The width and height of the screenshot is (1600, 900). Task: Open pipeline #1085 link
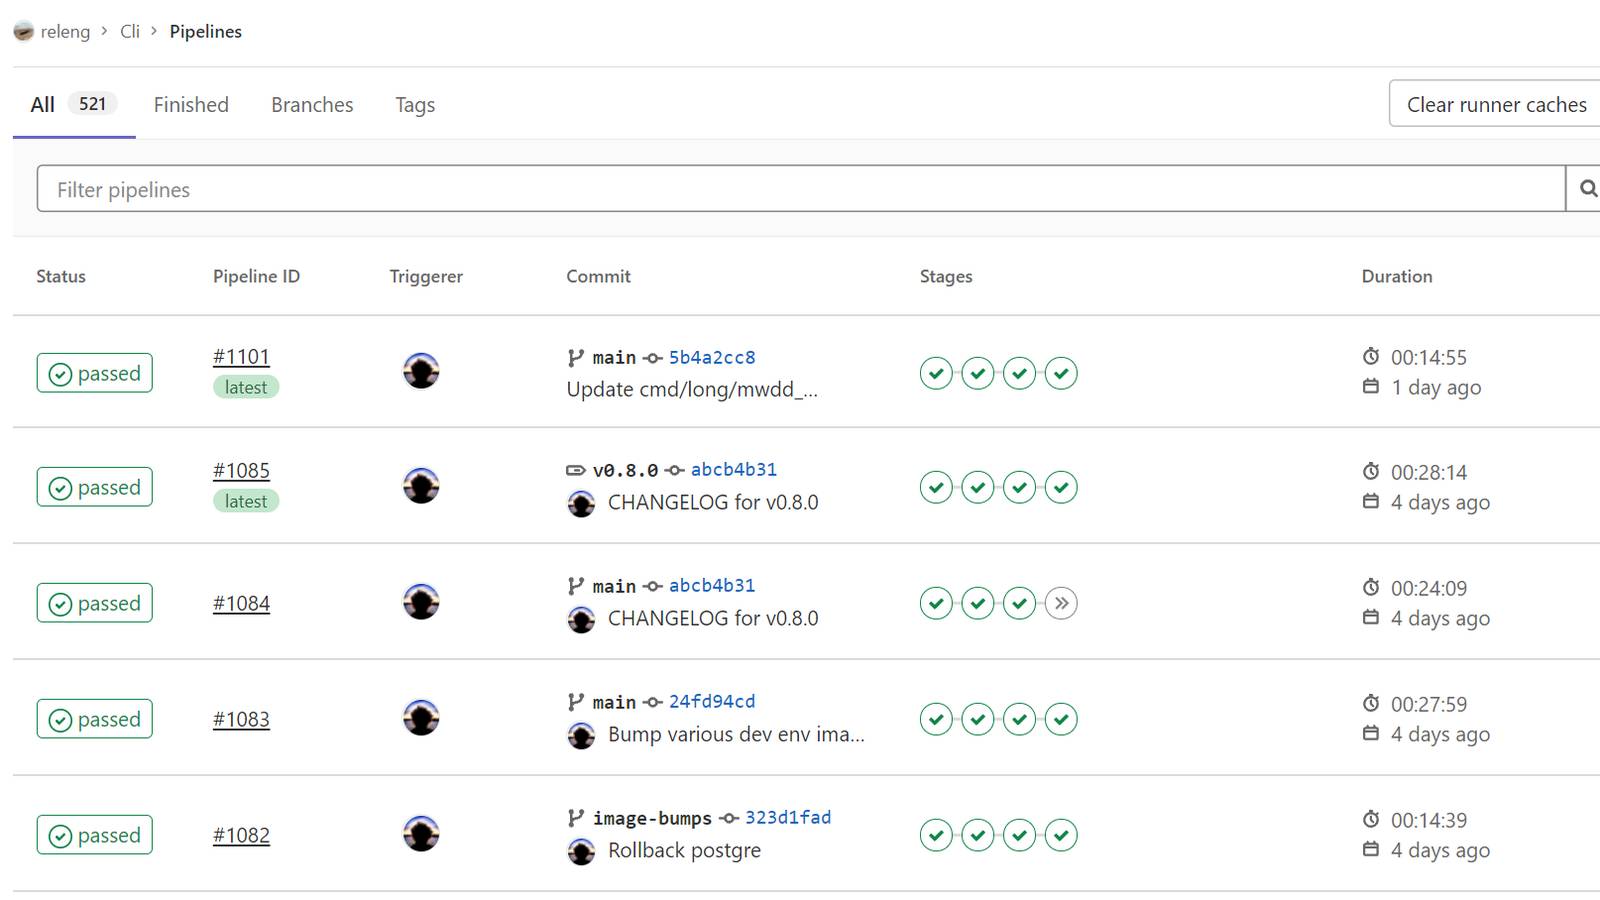[x=241, y=470]
